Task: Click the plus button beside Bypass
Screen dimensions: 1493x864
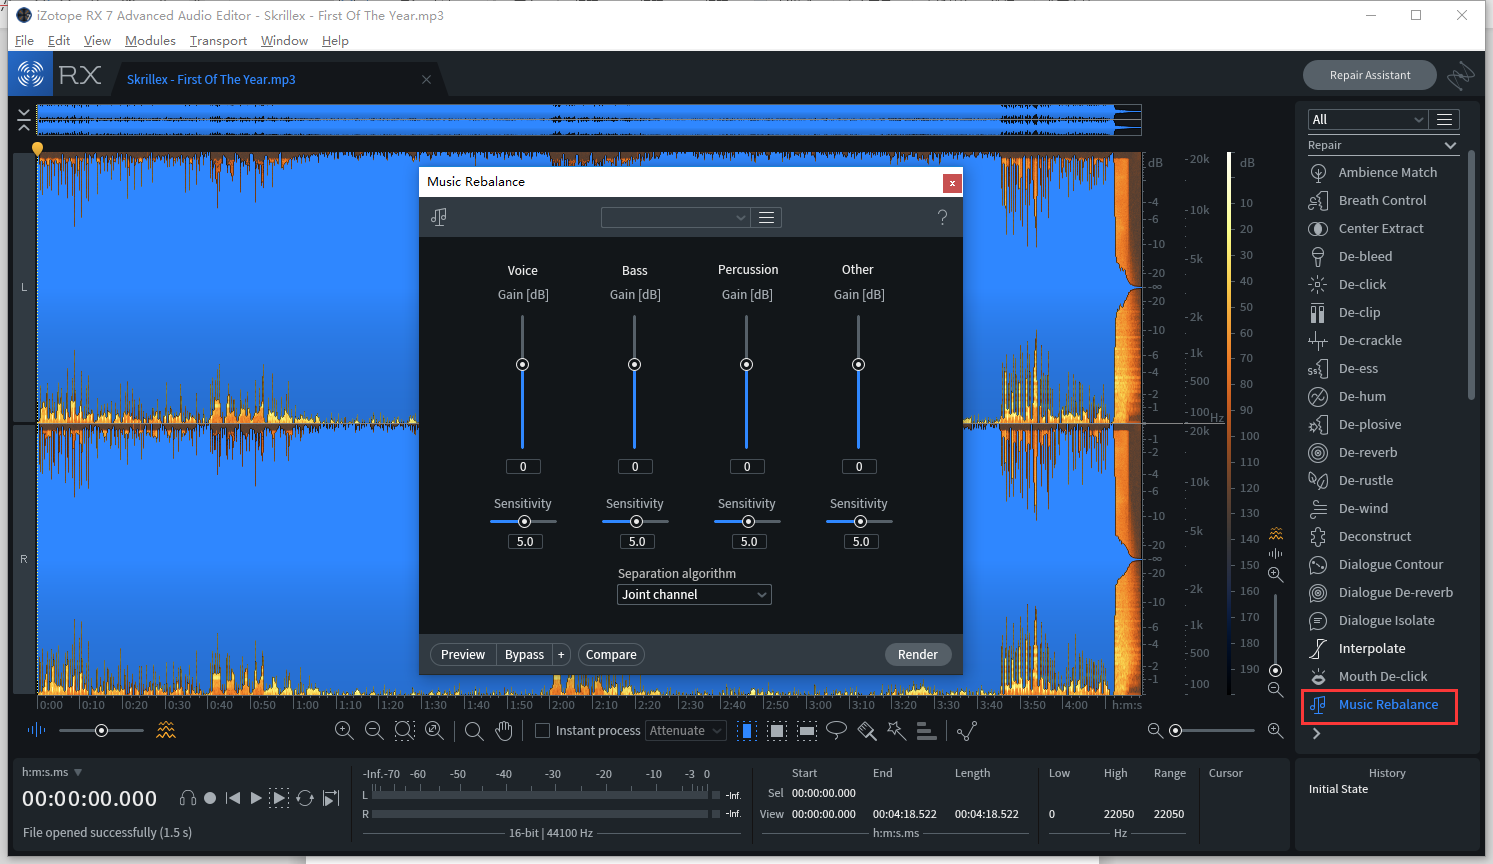Action: pyautogui.click(x=561, y=655)
